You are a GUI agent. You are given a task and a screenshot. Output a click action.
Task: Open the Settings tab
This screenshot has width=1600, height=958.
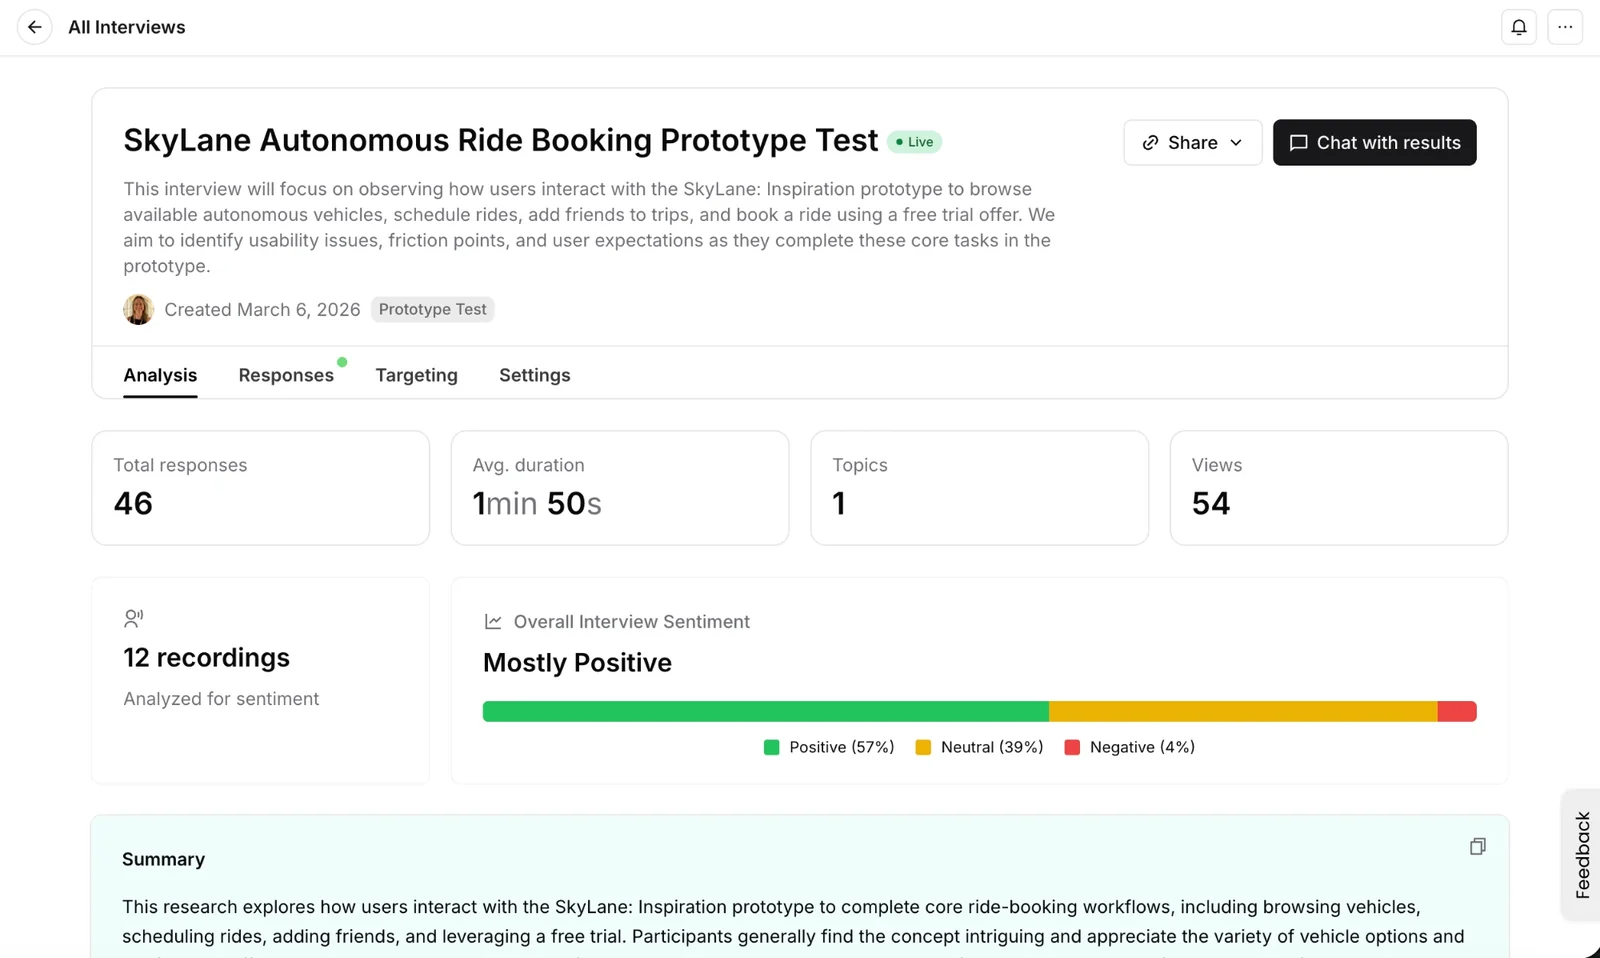click(x=535, y=375)
